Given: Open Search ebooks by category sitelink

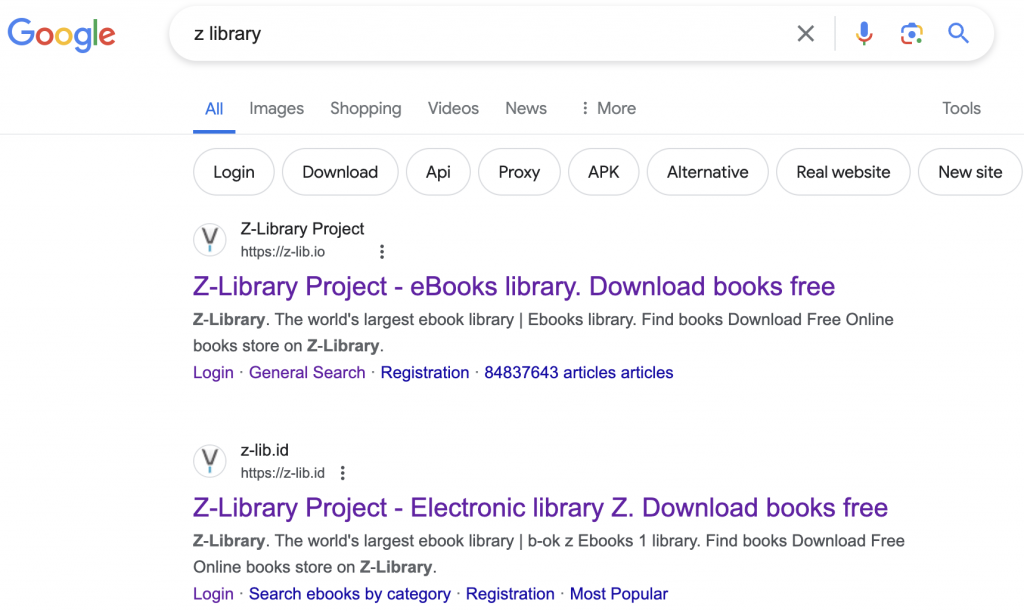Looking at the screenshot, I should pyautogui.click(x=349, y=594).
